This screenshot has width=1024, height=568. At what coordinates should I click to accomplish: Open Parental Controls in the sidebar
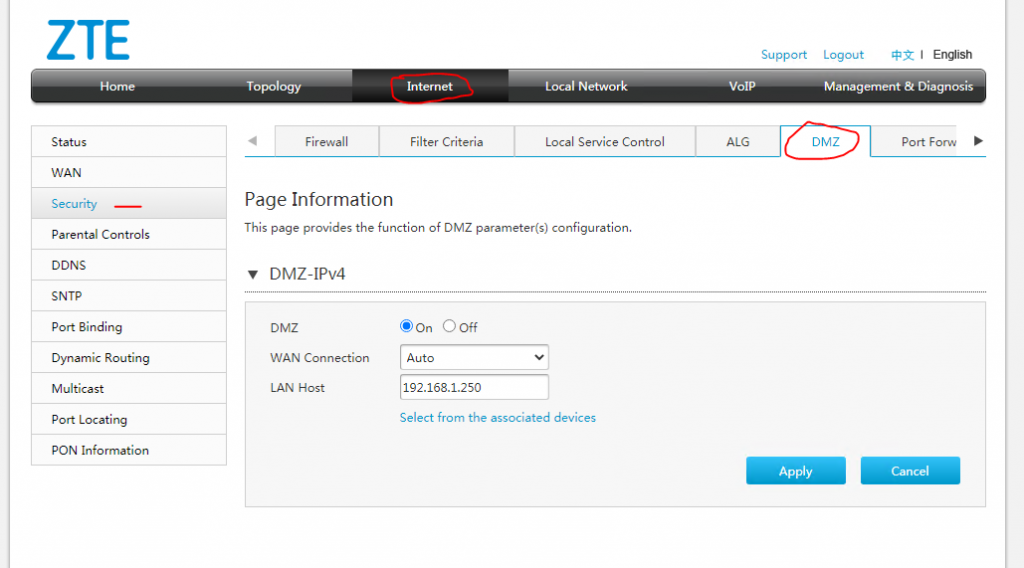tap(100, 234)
